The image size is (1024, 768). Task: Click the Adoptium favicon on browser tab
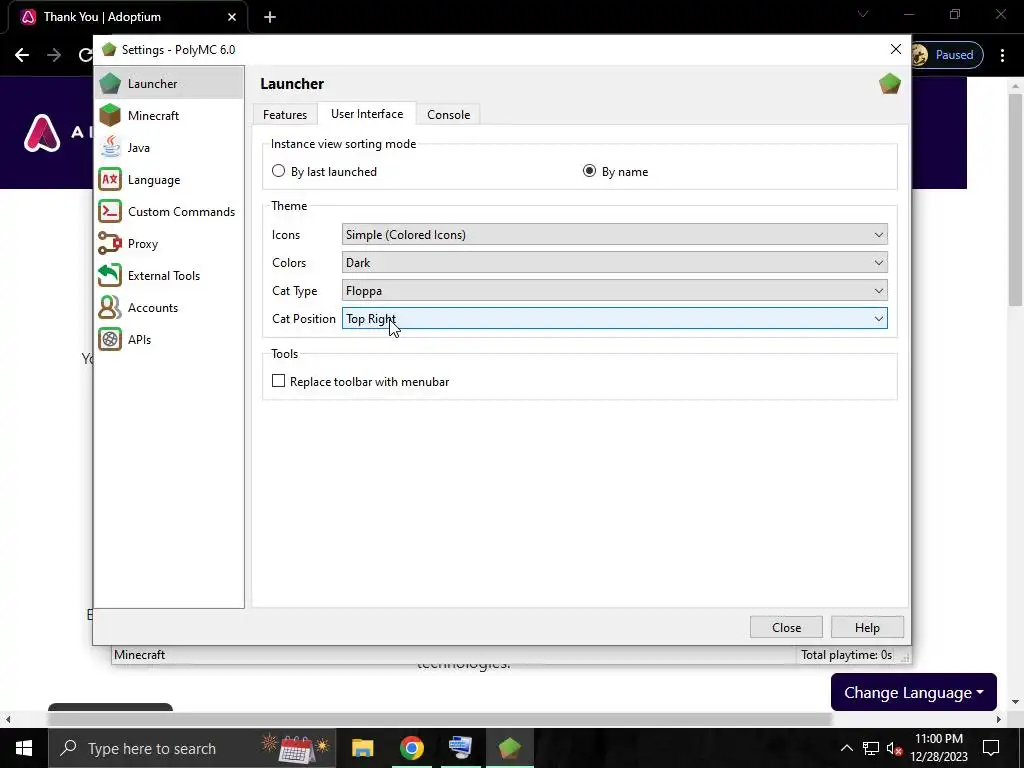[28, 17]
